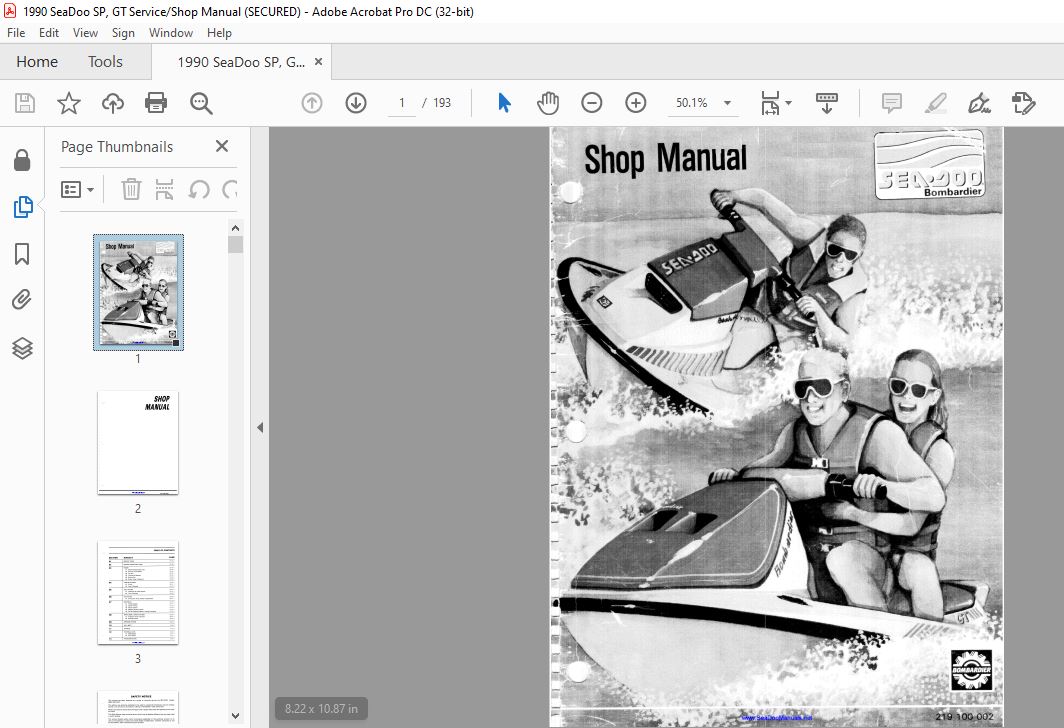Click the "8.22 x 10.87 in" page size label
This screenshot has width=1064, height=728.
pos(321,708)
